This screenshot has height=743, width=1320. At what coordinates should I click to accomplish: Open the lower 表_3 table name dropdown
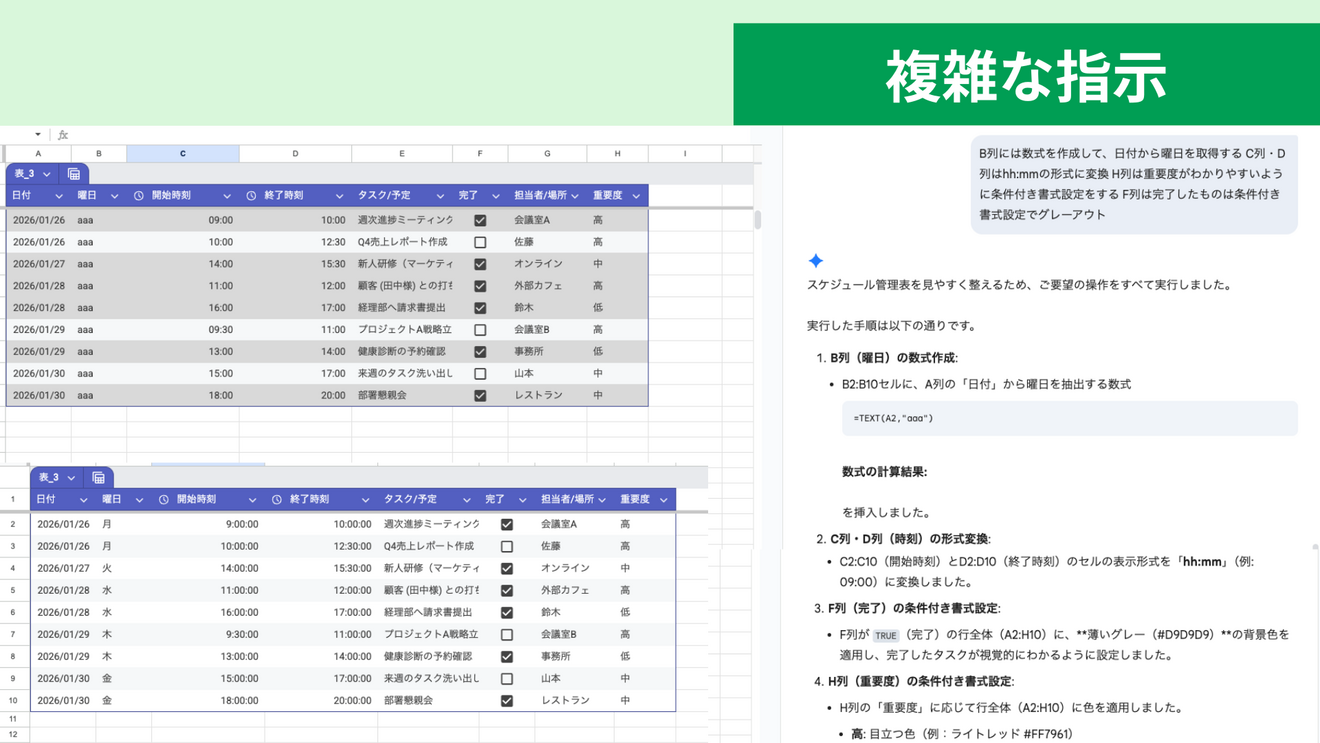(71, 478)
